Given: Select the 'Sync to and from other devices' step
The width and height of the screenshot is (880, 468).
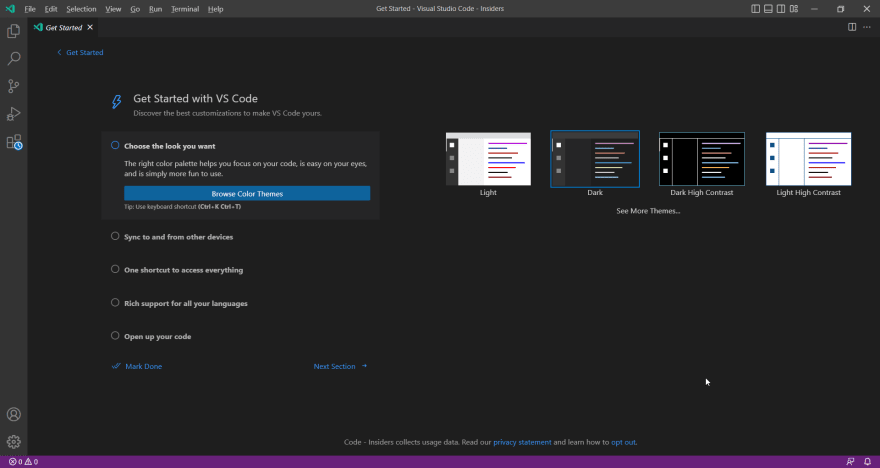Looking at the screenshot, I should [x=178, y=237].
